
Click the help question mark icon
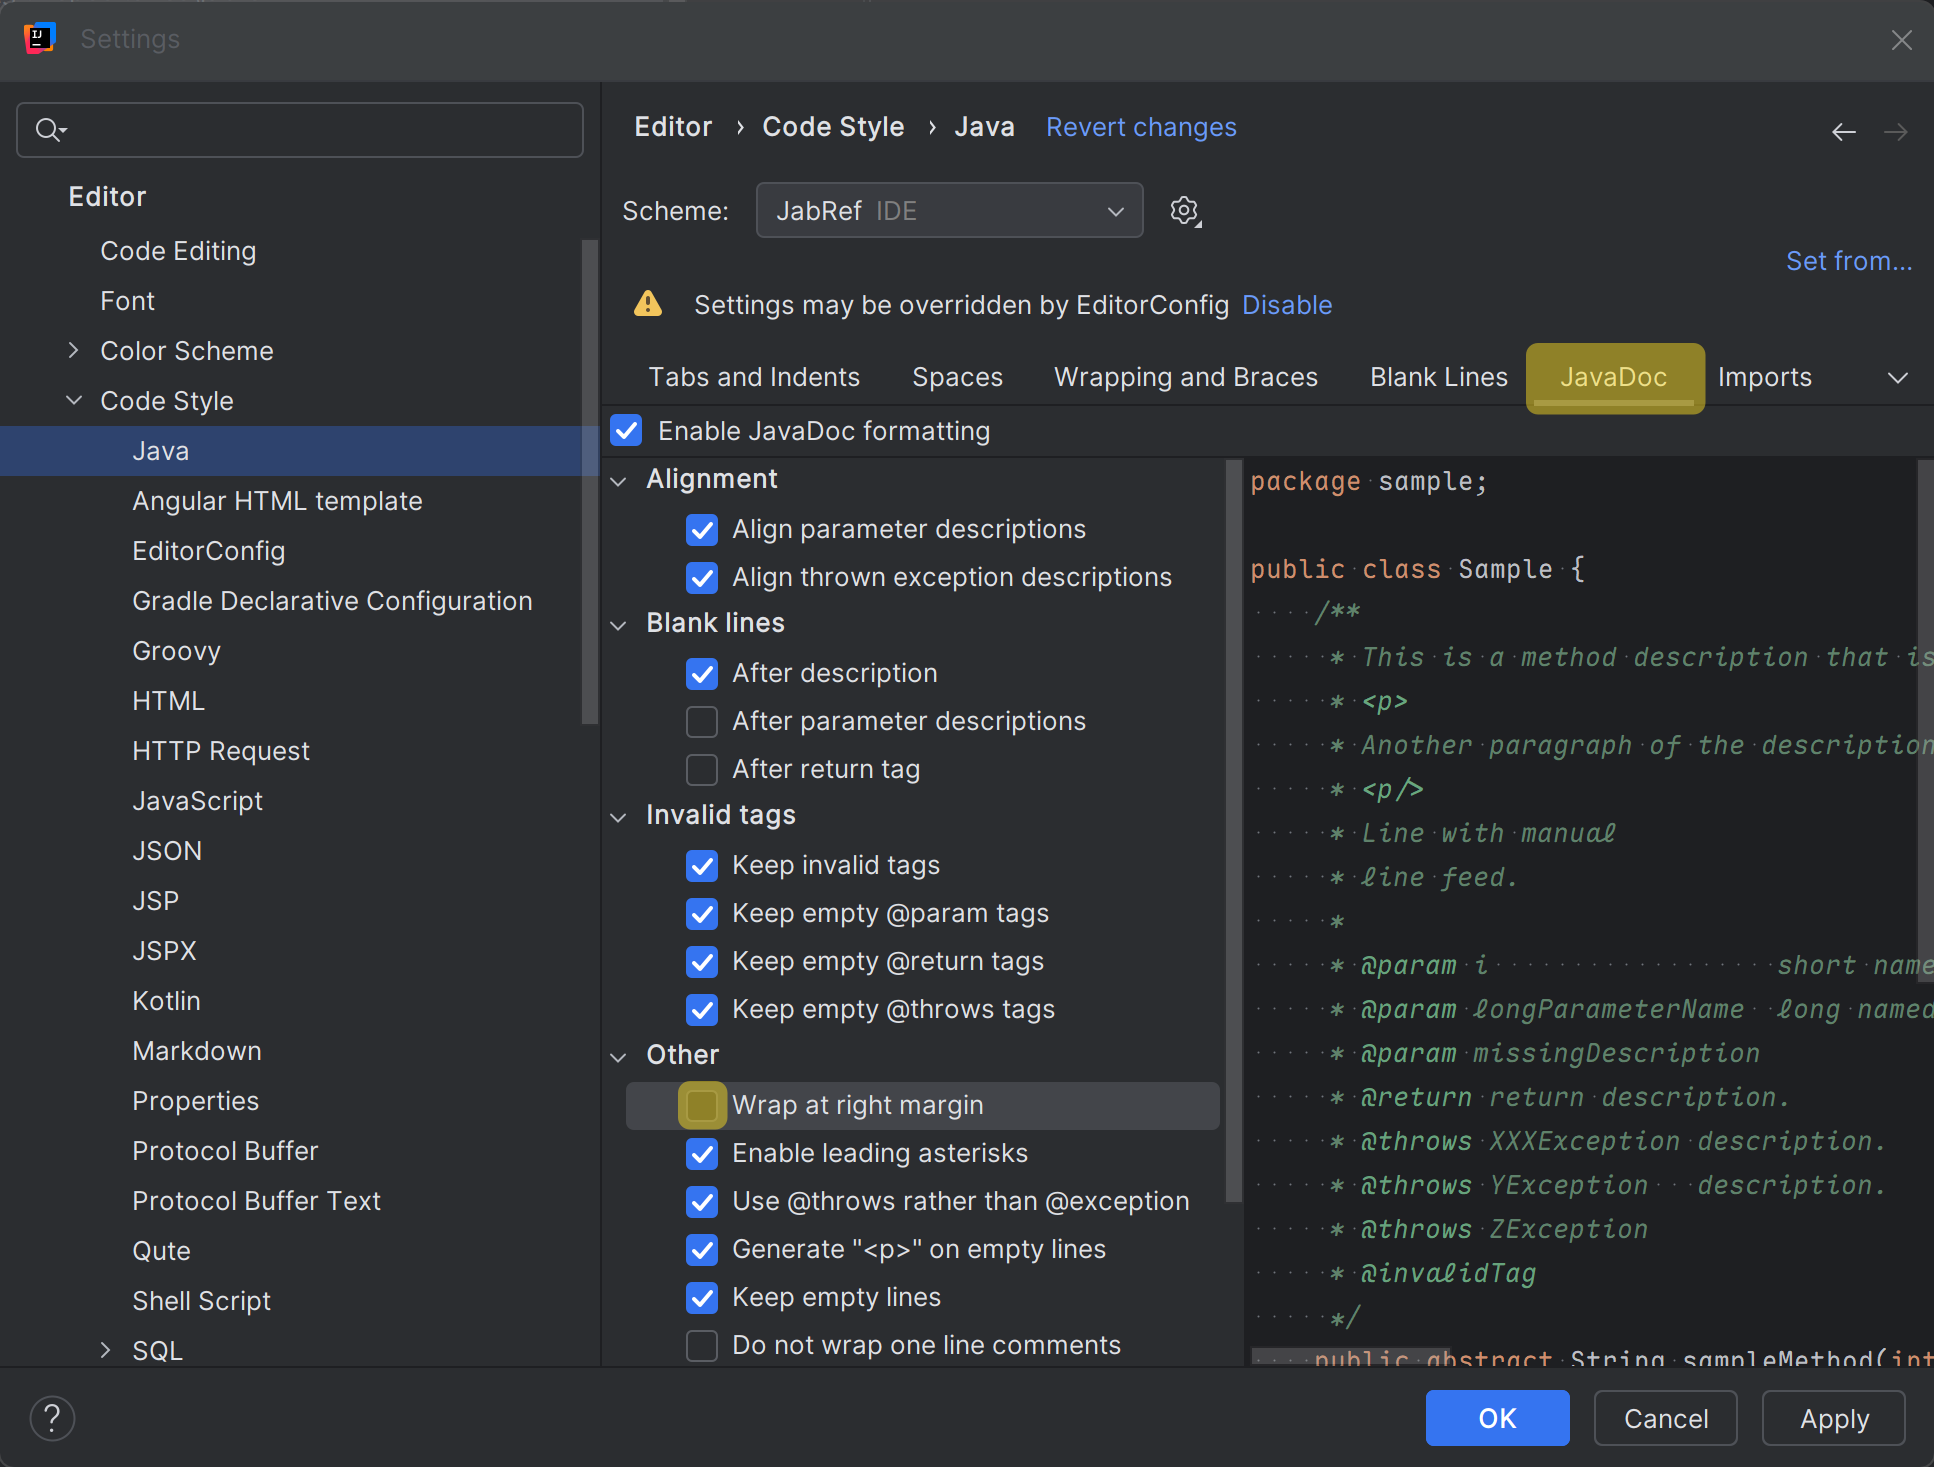[x=52, y=1418]
